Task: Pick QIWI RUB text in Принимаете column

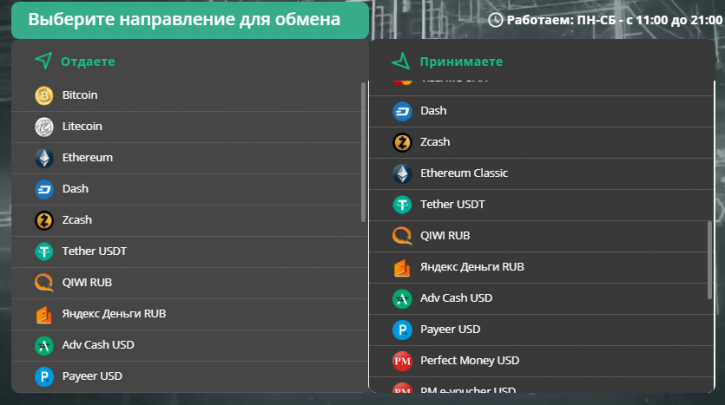Action: (x=445, y=236)
